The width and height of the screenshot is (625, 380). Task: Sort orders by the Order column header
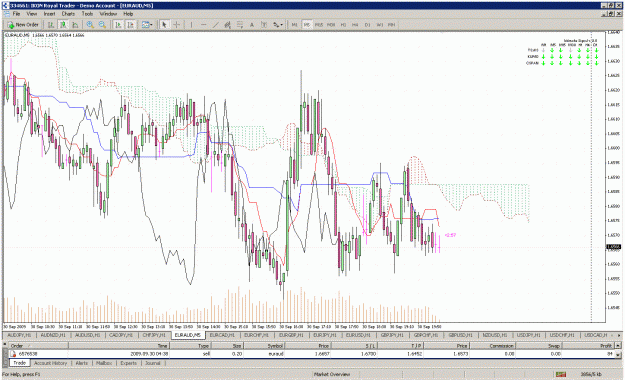pos(38,346)
